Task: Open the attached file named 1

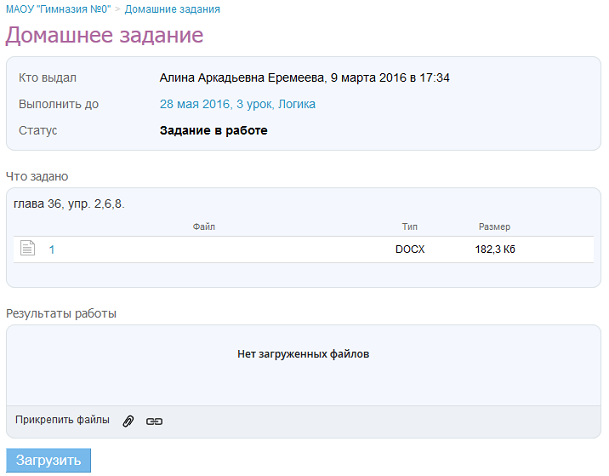Action: tap(51, 250)
